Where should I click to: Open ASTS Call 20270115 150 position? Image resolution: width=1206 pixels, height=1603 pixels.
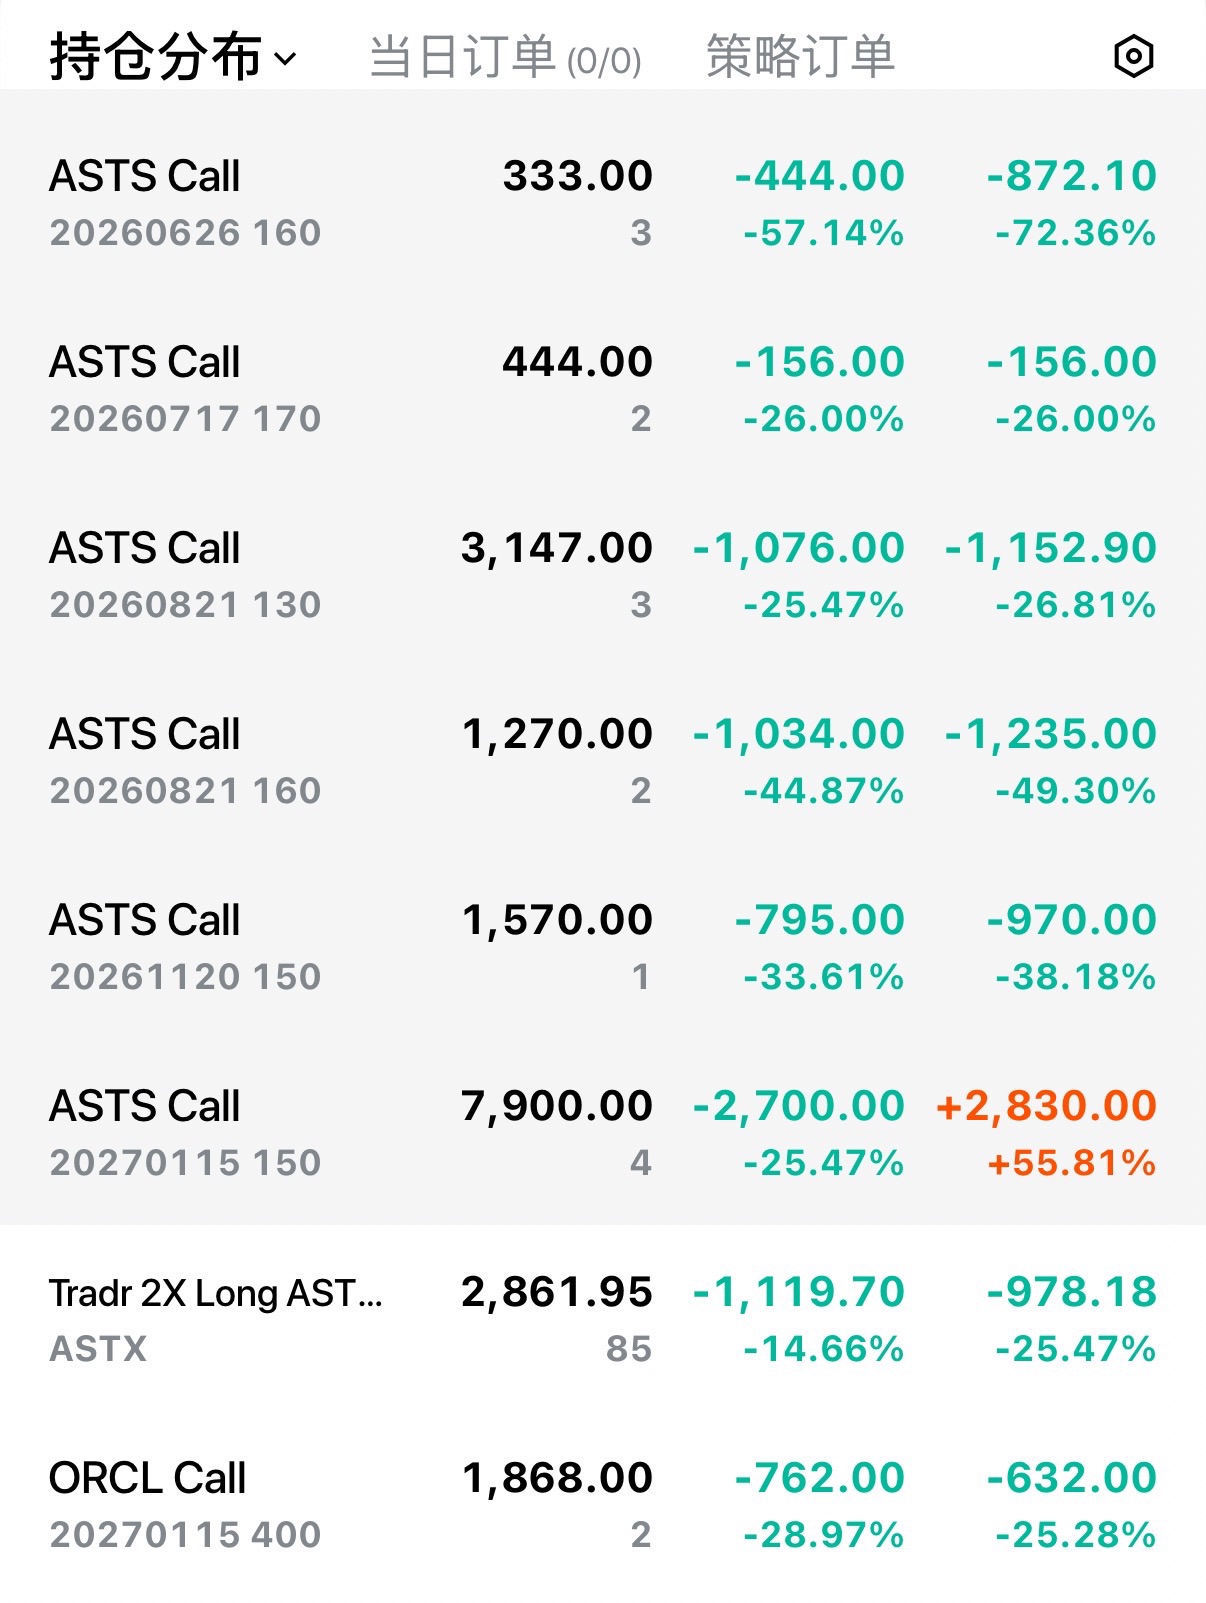coord(603,1133)
